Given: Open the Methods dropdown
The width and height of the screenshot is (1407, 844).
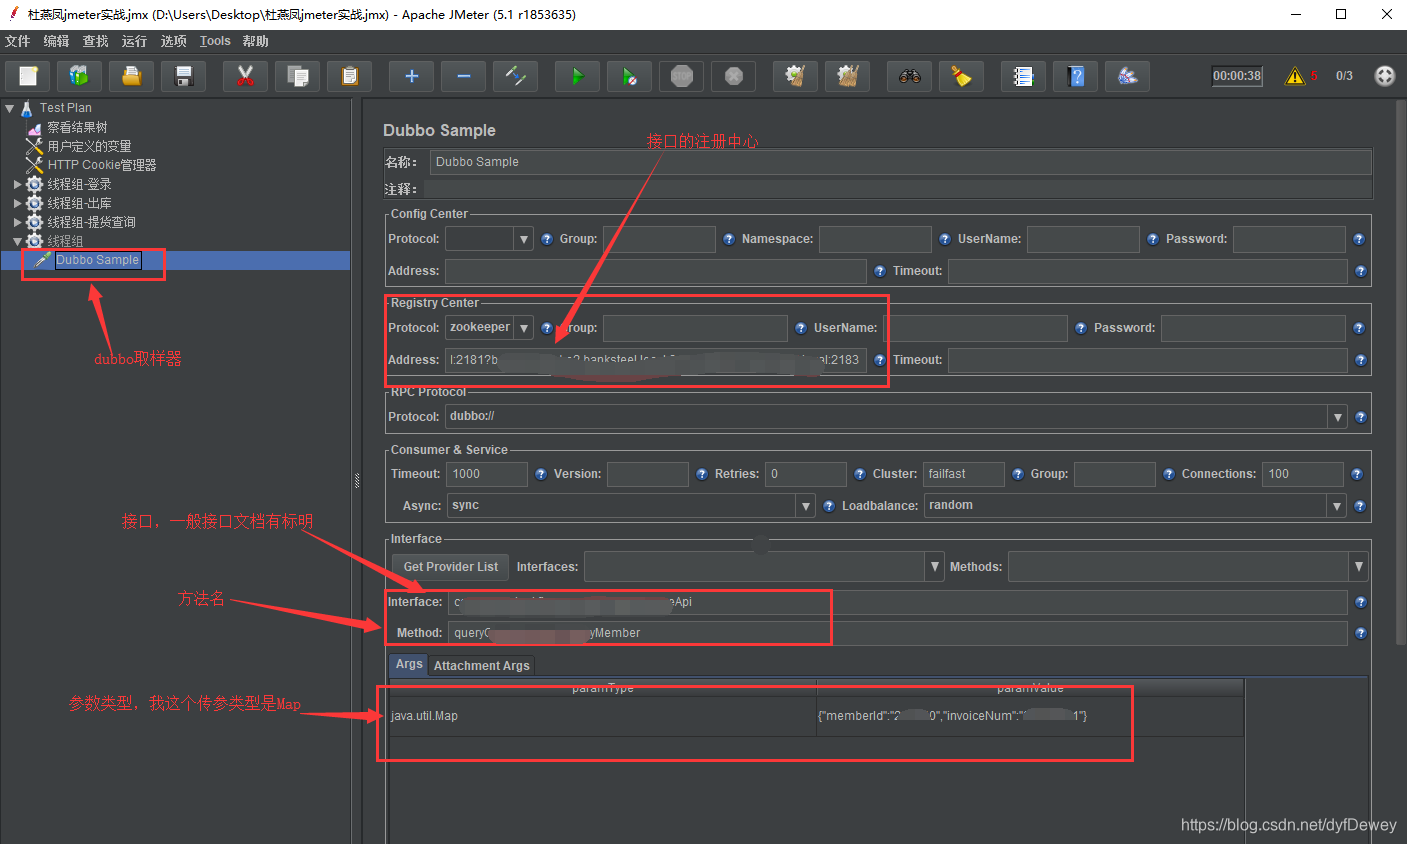Looking at the screenshot, I should point(1358,567).
